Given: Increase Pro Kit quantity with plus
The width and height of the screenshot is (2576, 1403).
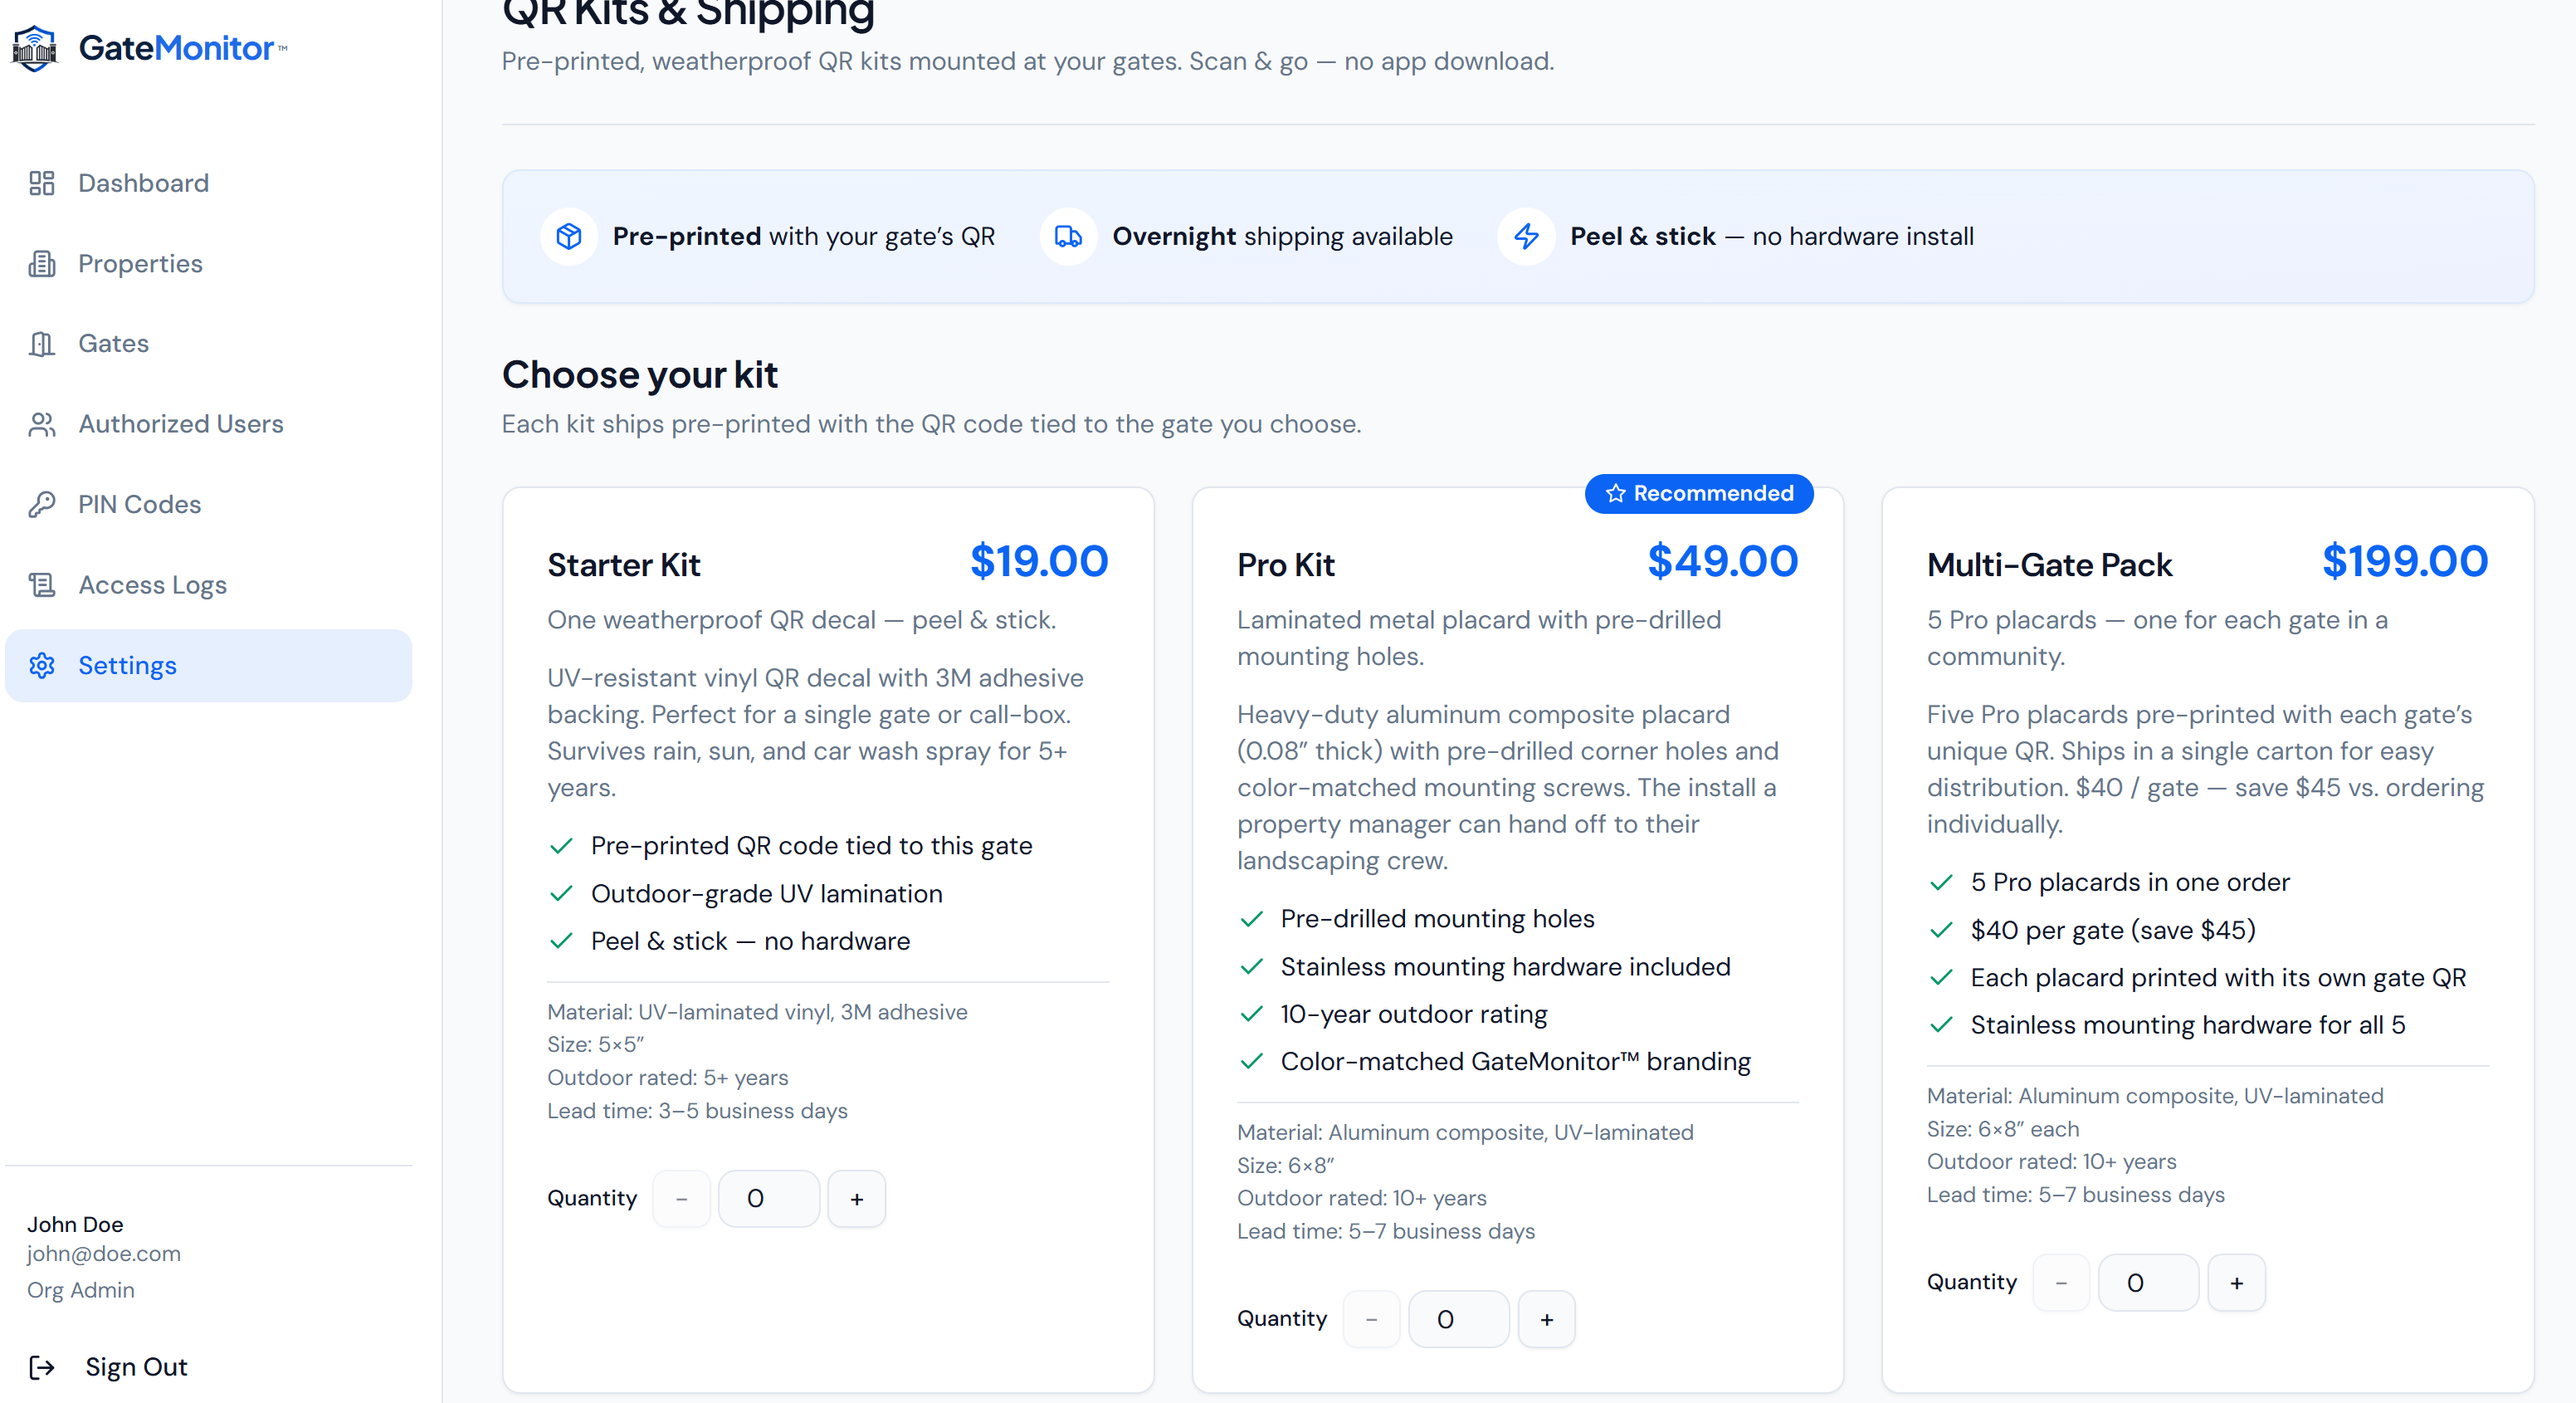Looking at the screenshot, I should click(1547, 1319).
